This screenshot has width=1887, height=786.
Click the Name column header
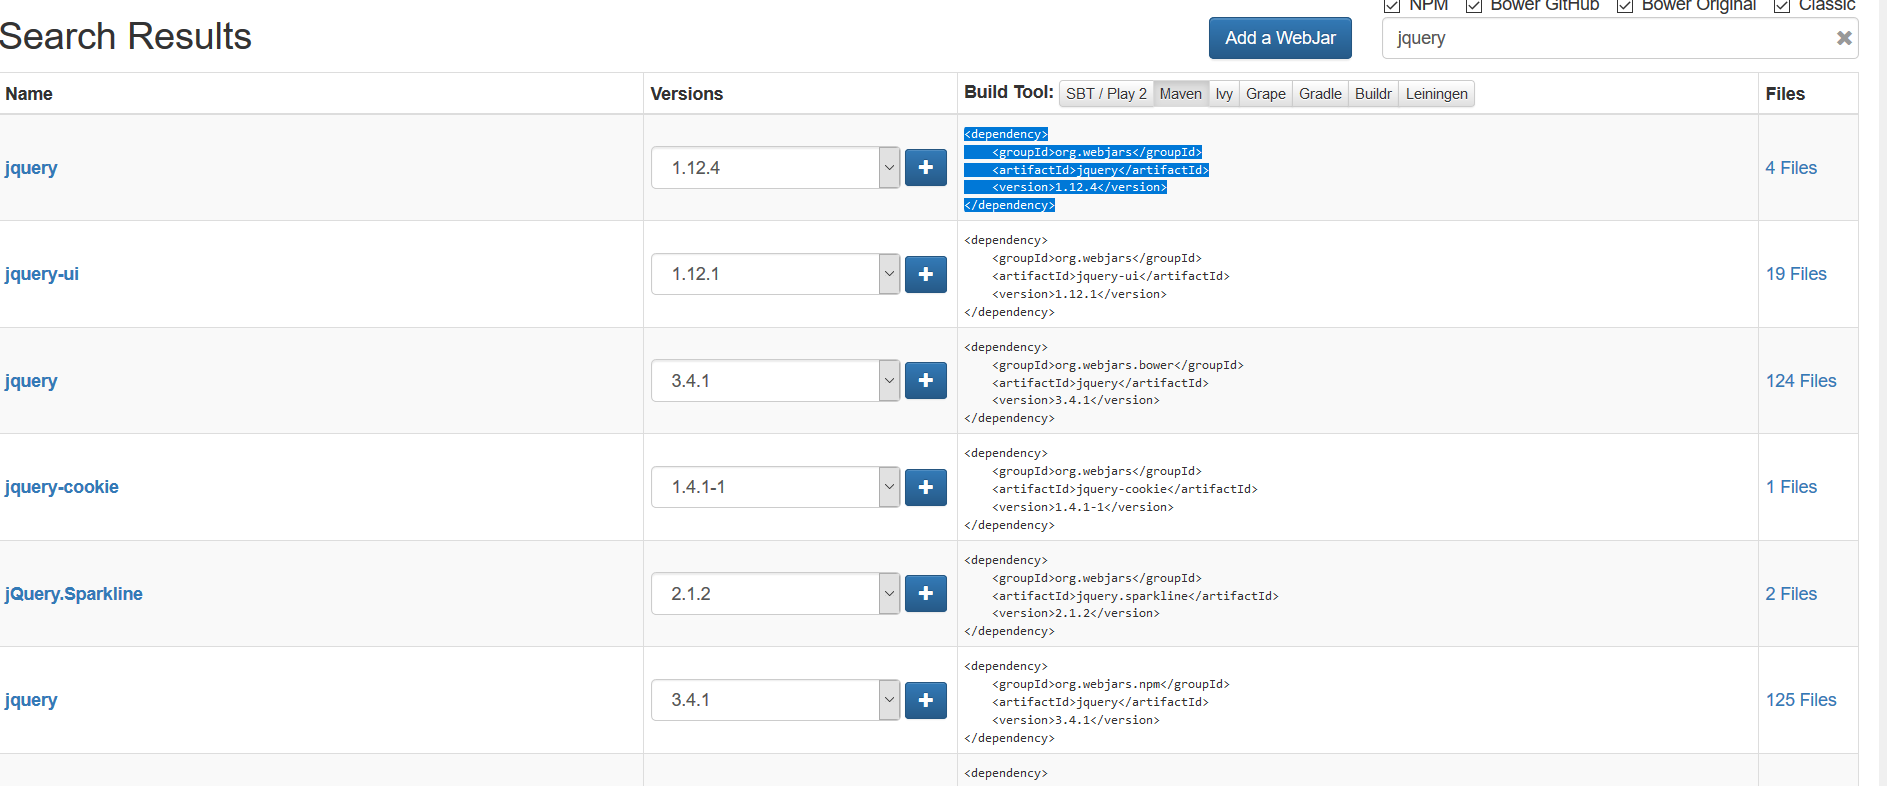point(29,94)
